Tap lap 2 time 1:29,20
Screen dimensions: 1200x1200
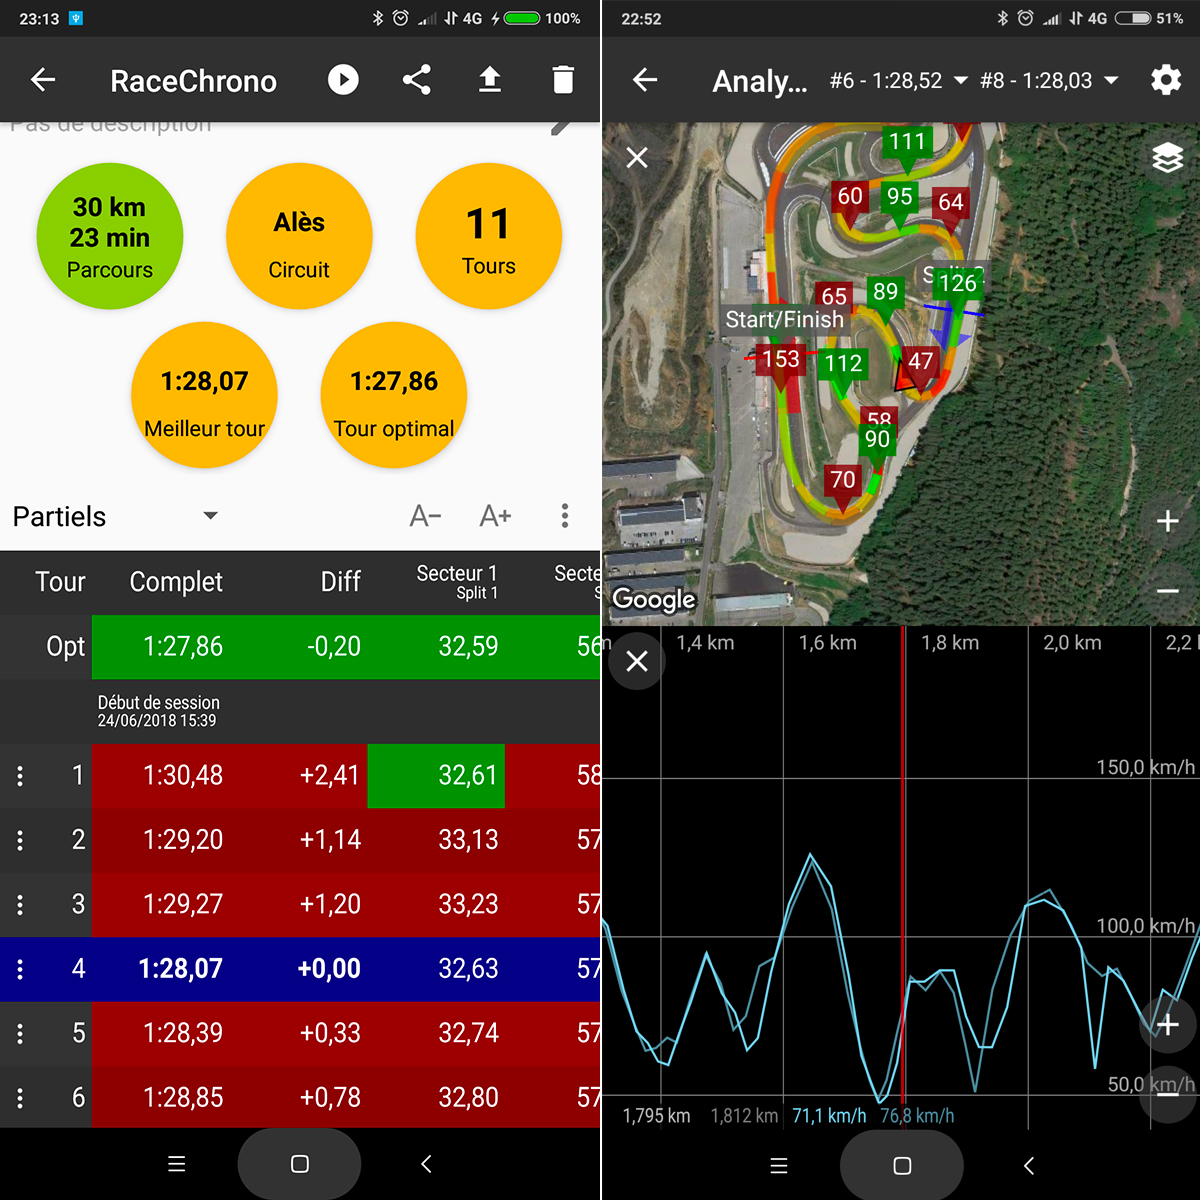click(183, 840)
